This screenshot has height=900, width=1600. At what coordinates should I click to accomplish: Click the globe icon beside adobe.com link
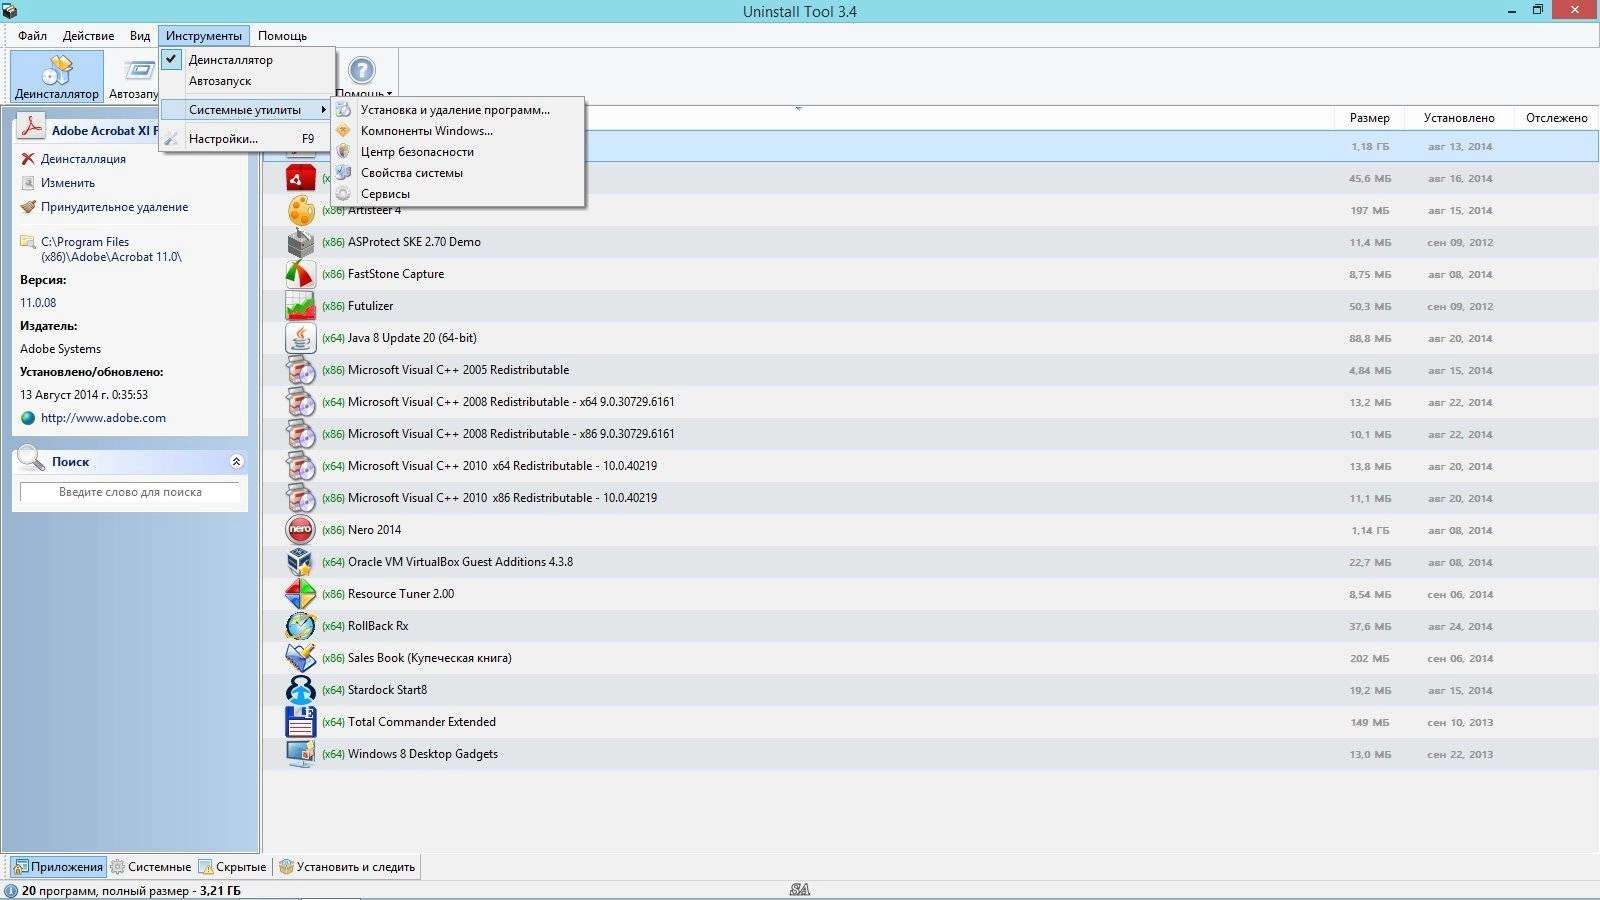(x=28, y=418)
